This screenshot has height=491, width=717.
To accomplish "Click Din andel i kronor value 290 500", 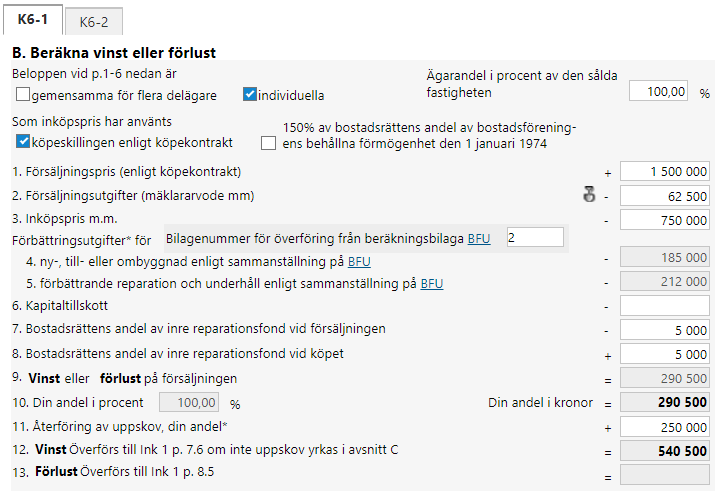I will pyautogui.click(x=665, y=402).
